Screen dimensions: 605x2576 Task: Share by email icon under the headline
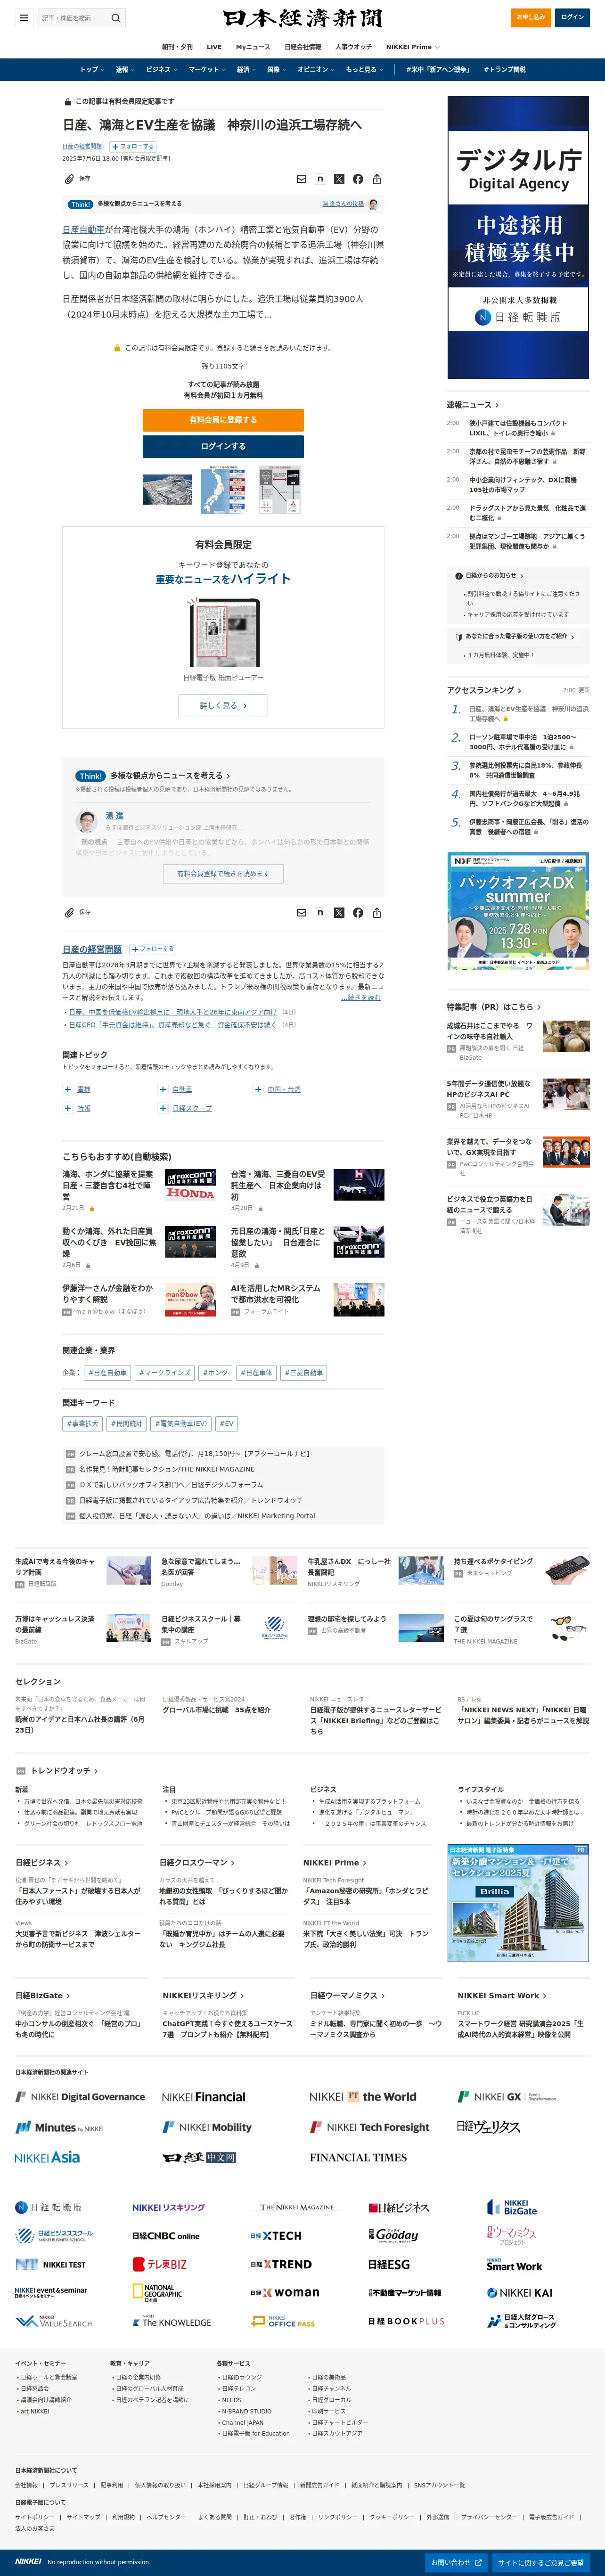[x=301, y=179]
